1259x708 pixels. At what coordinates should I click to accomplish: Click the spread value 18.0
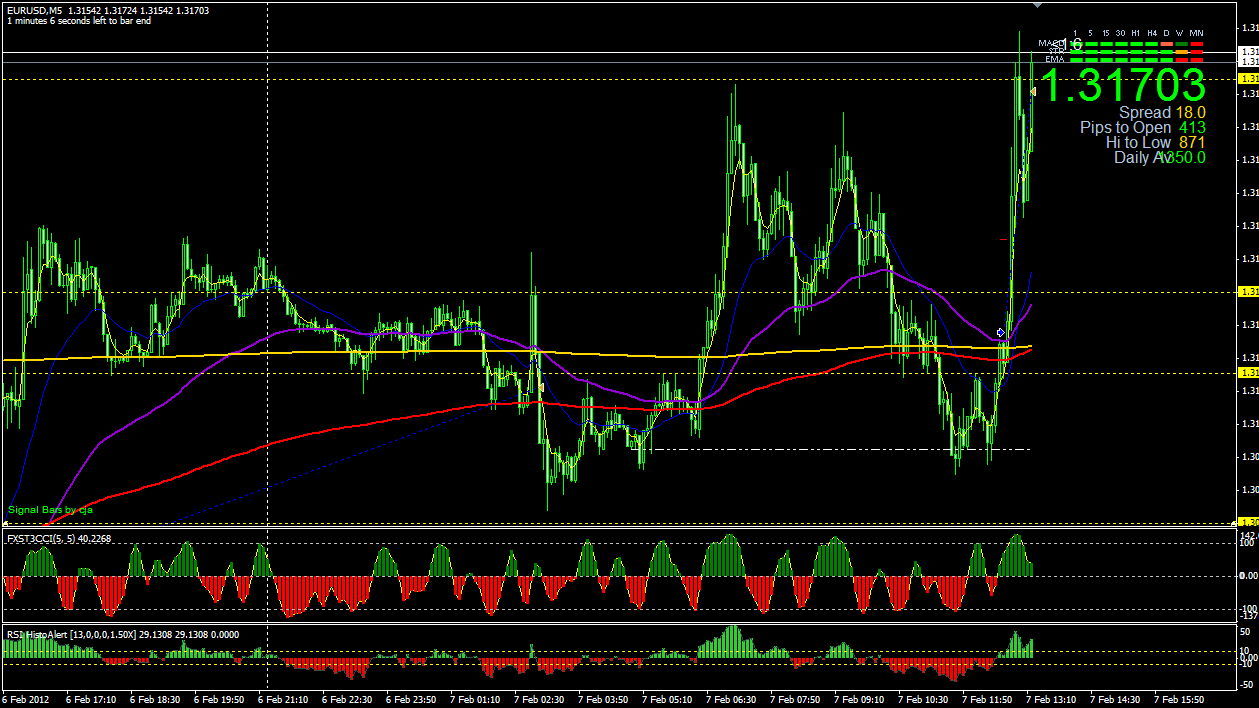click(x=1191, y=113)
